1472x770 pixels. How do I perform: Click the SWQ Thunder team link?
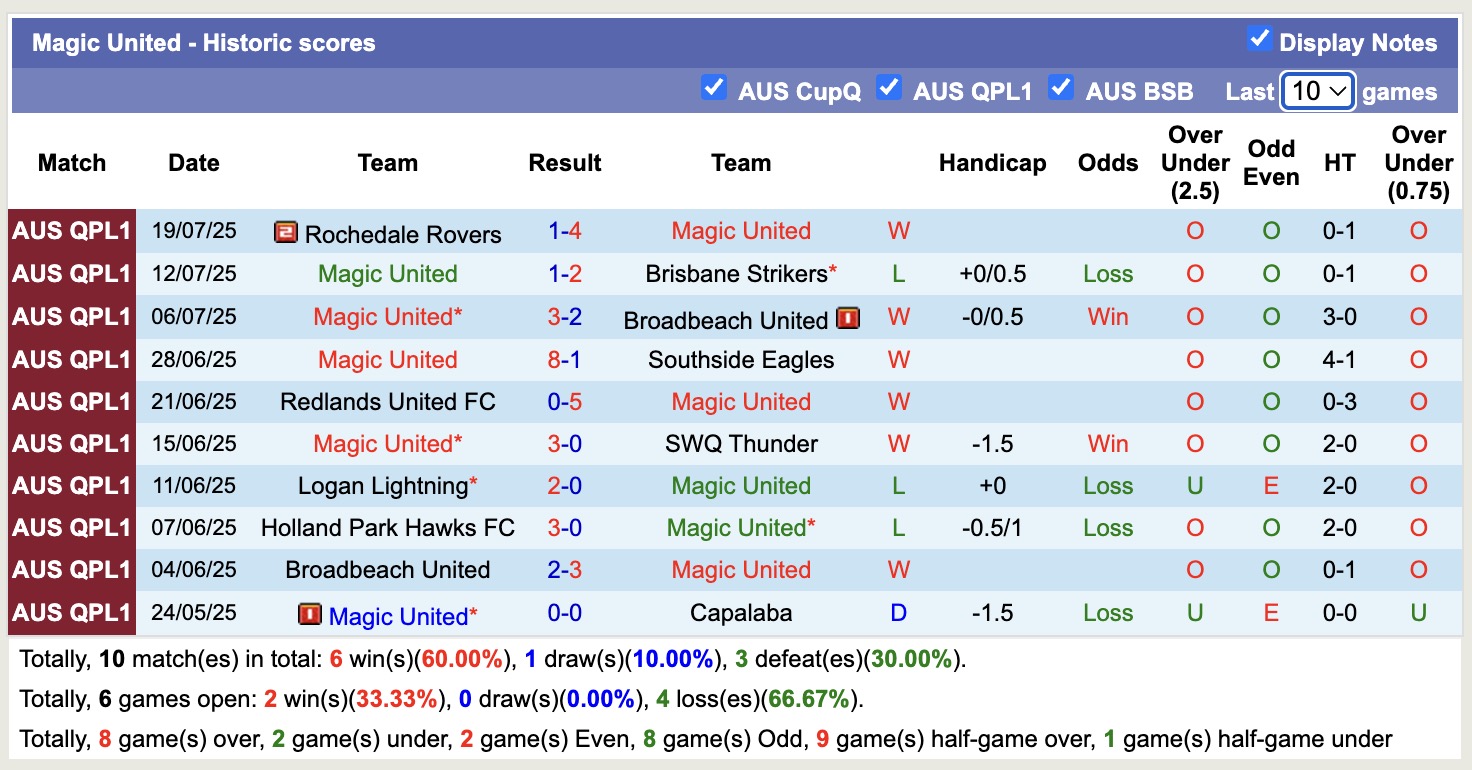tap(741, 444)
